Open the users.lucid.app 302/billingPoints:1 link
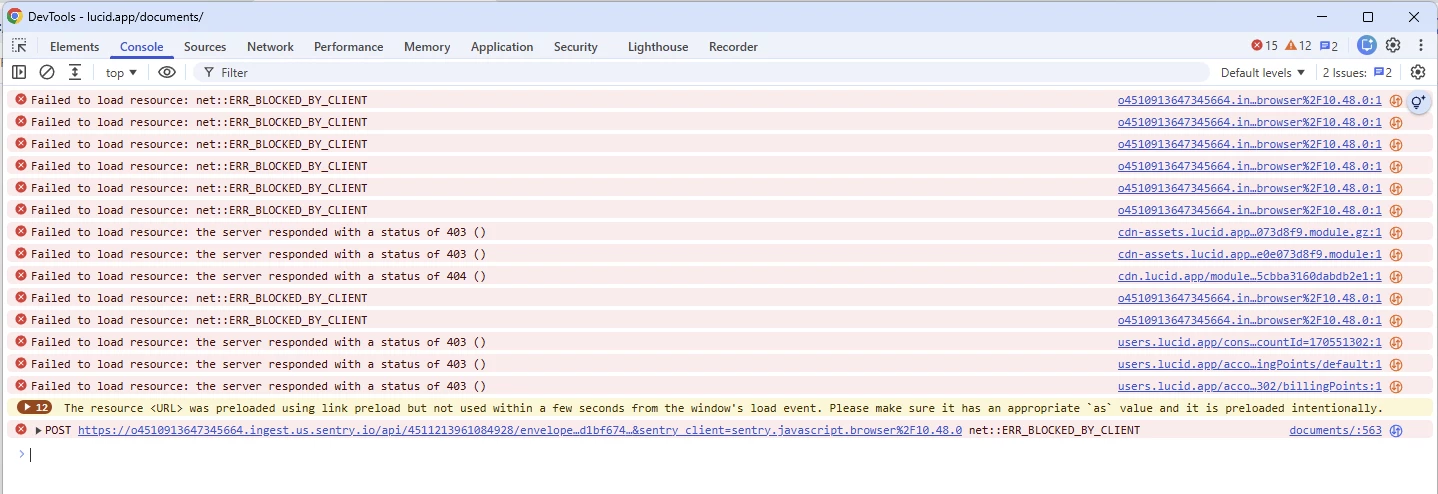1438x494 pixels. click(x=1250, y=386)
